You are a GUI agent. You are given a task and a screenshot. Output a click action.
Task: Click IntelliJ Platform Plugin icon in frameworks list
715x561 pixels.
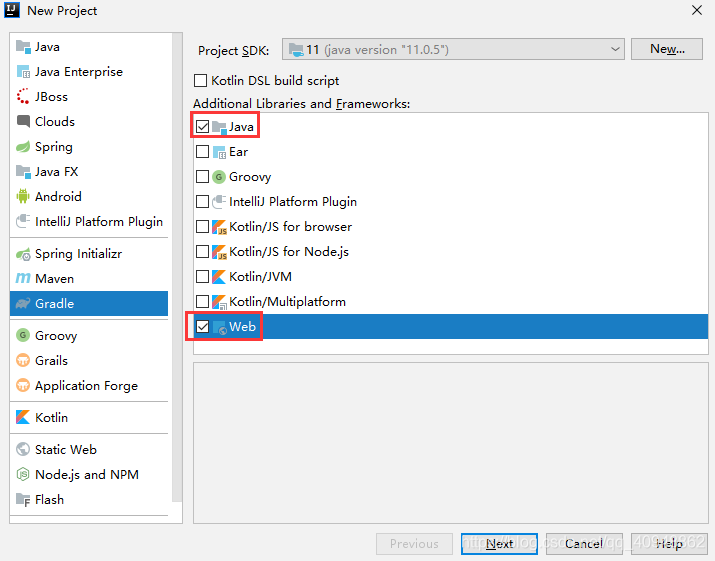(219, 202)
